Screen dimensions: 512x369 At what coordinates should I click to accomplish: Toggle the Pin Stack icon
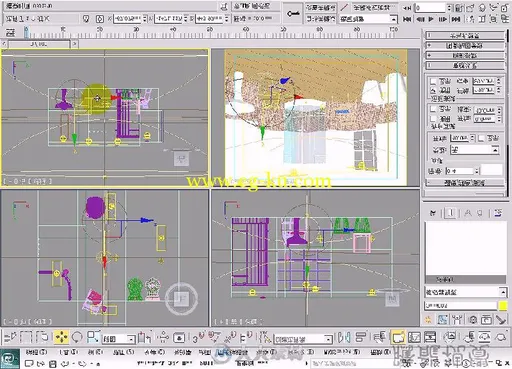pos(433,213)
